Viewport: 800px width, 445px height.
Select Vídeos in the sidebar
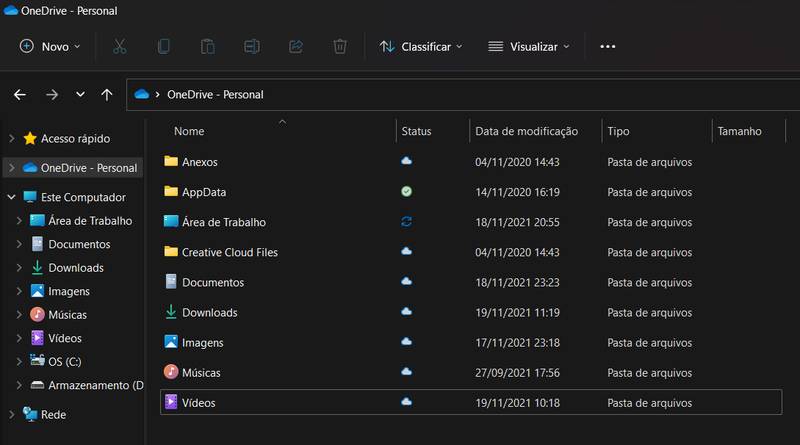(x=65, y=338)
